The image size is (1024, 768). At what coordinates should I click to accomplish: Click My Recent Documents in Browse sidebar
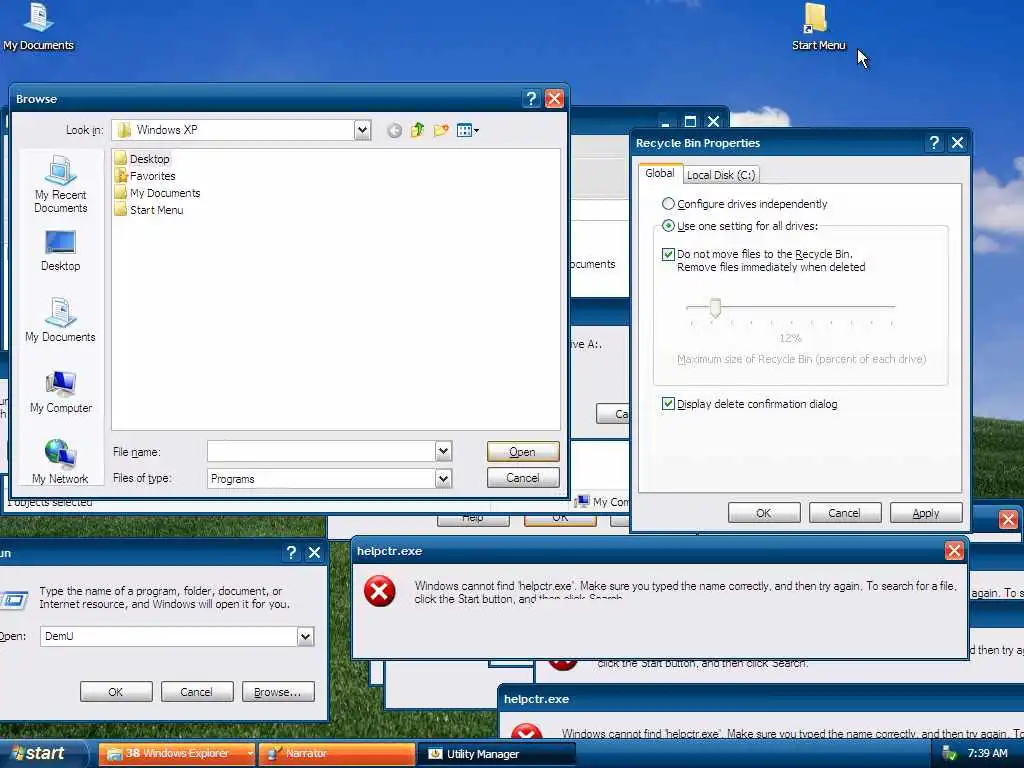point(60,184)
